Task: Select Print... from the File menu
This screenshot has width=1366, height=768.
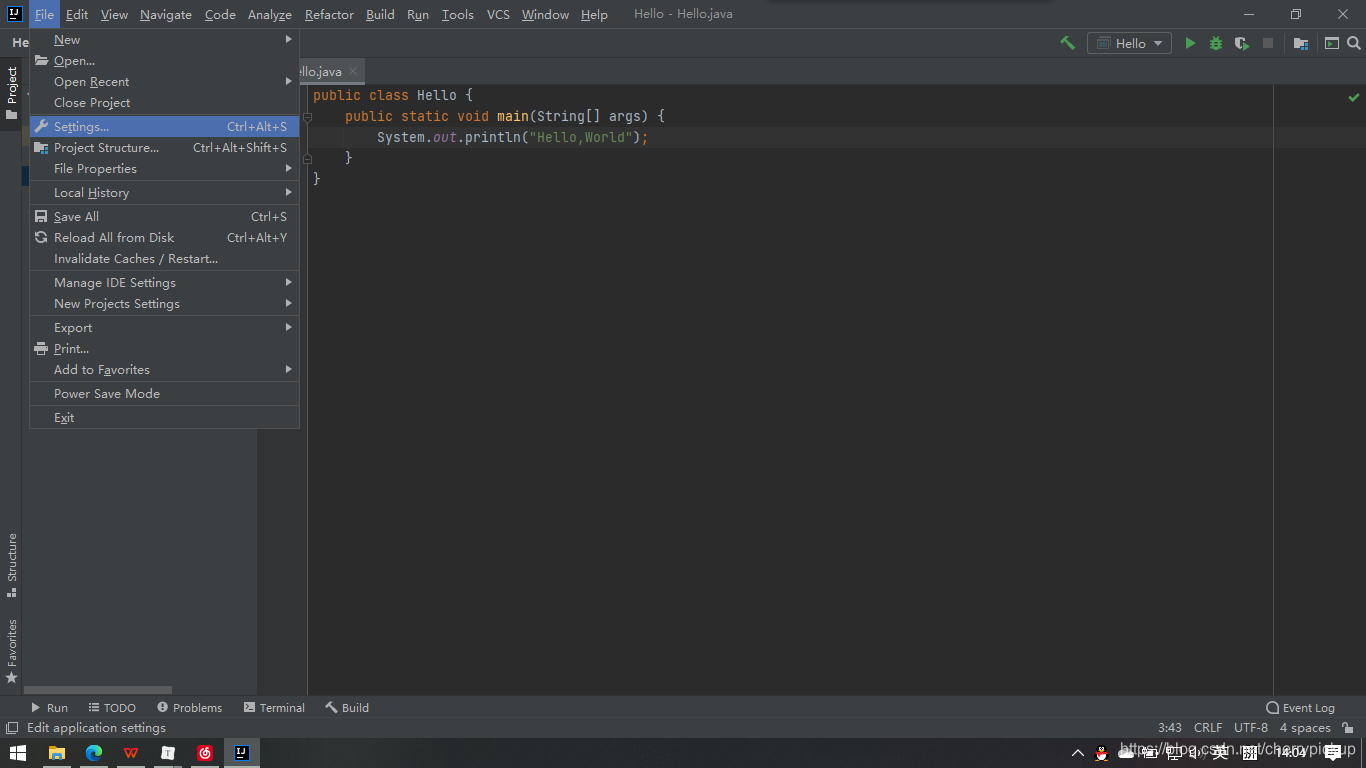Action: [164, 349]
